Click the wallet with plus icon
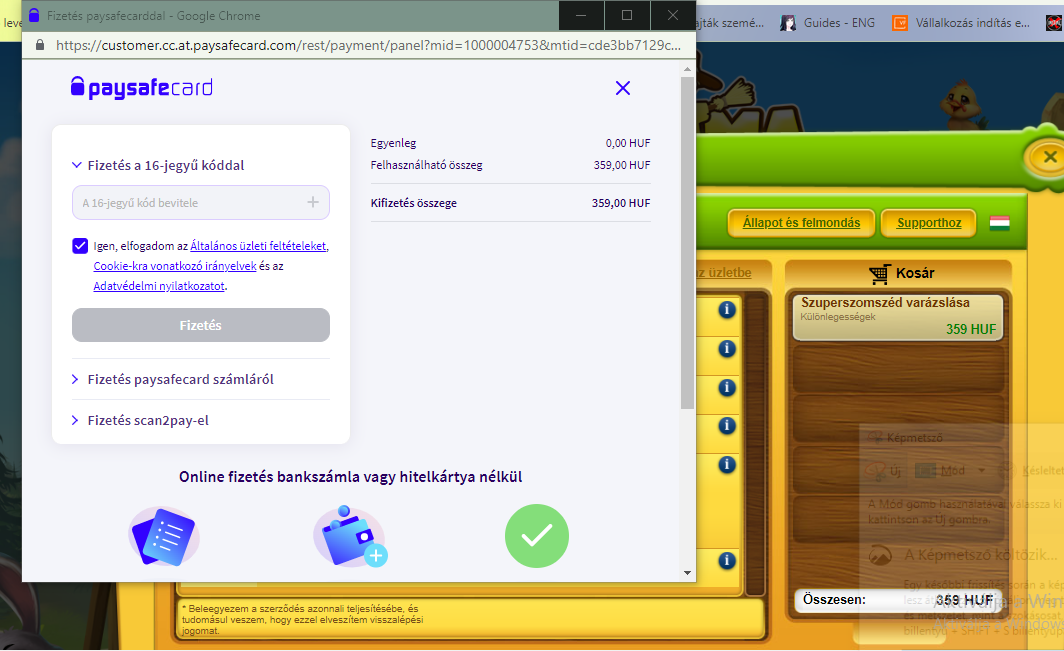 pos(350,536)
